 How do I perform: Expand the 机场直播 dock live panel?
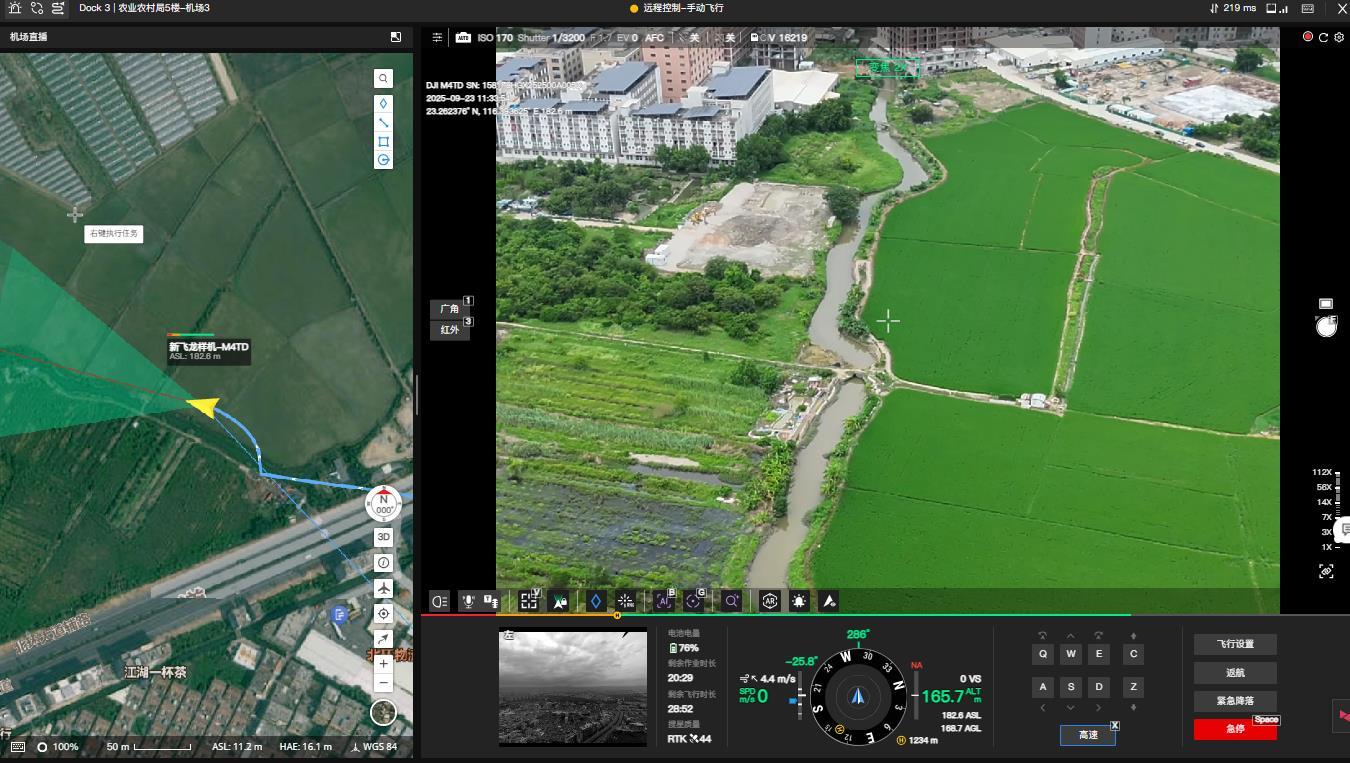coord(396,37)
